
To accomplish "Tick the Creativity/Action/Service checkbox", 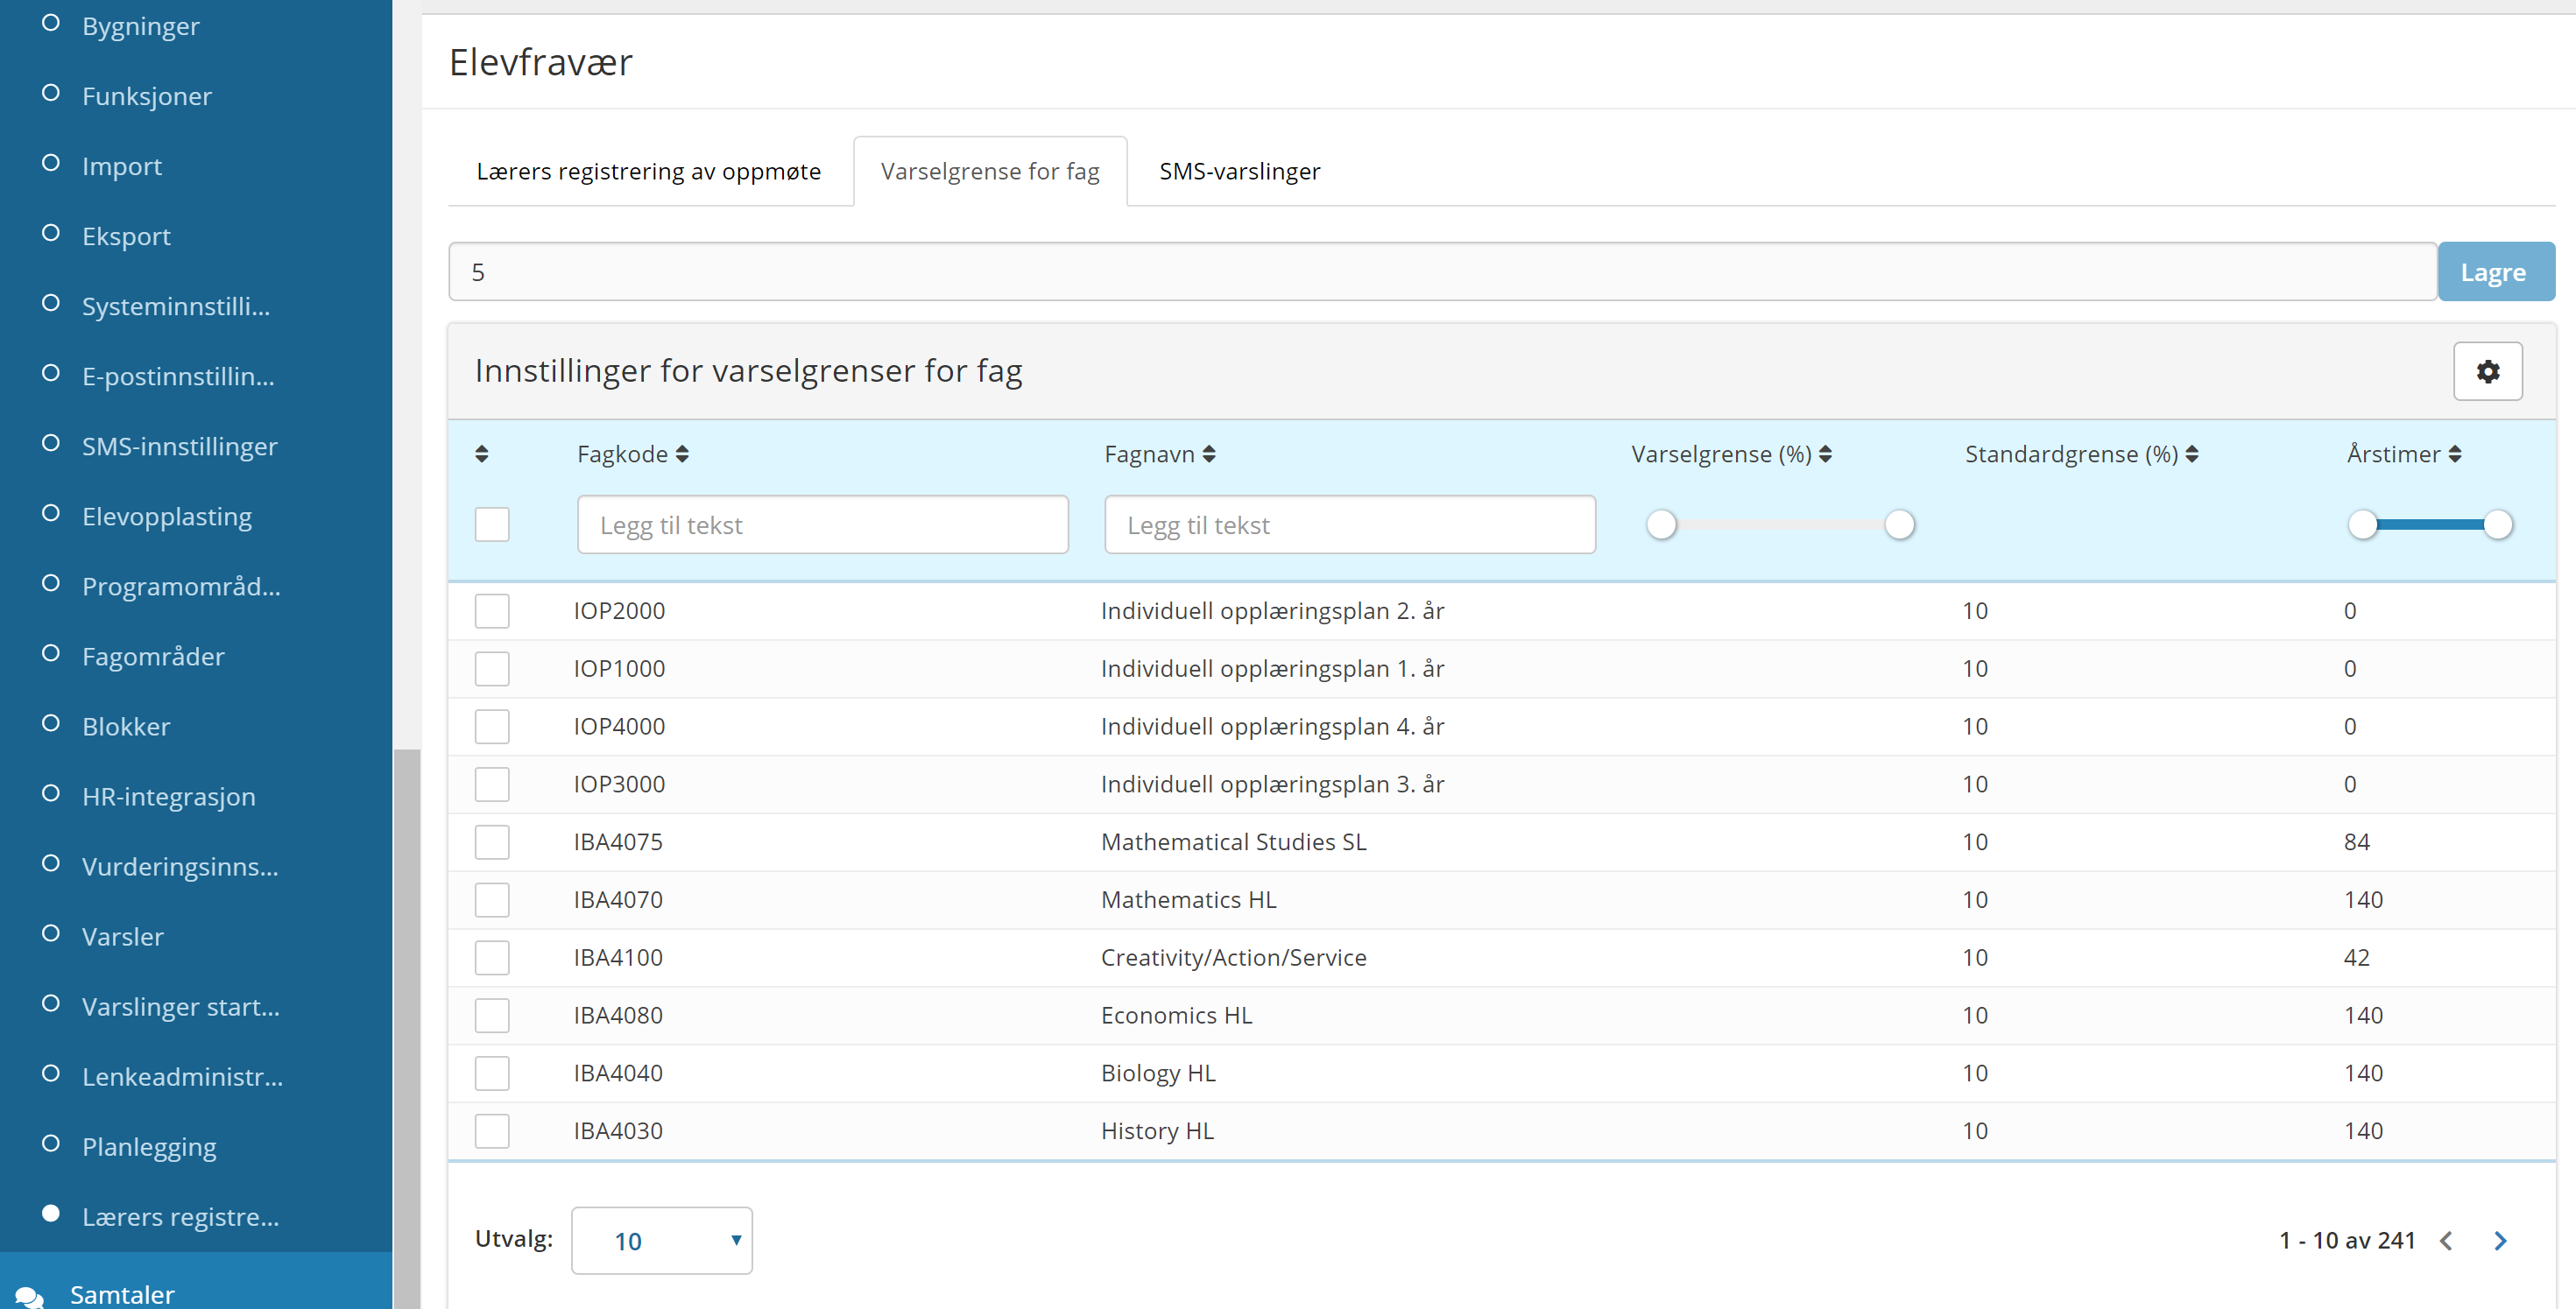I will 492,958.
